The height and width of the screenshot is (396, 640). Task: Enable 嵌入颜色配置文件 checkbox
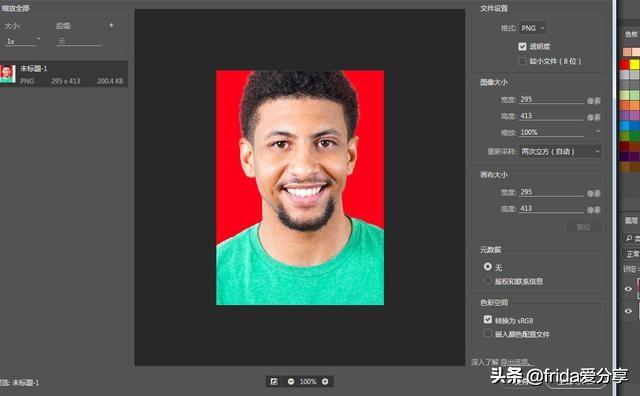[488, 333]
